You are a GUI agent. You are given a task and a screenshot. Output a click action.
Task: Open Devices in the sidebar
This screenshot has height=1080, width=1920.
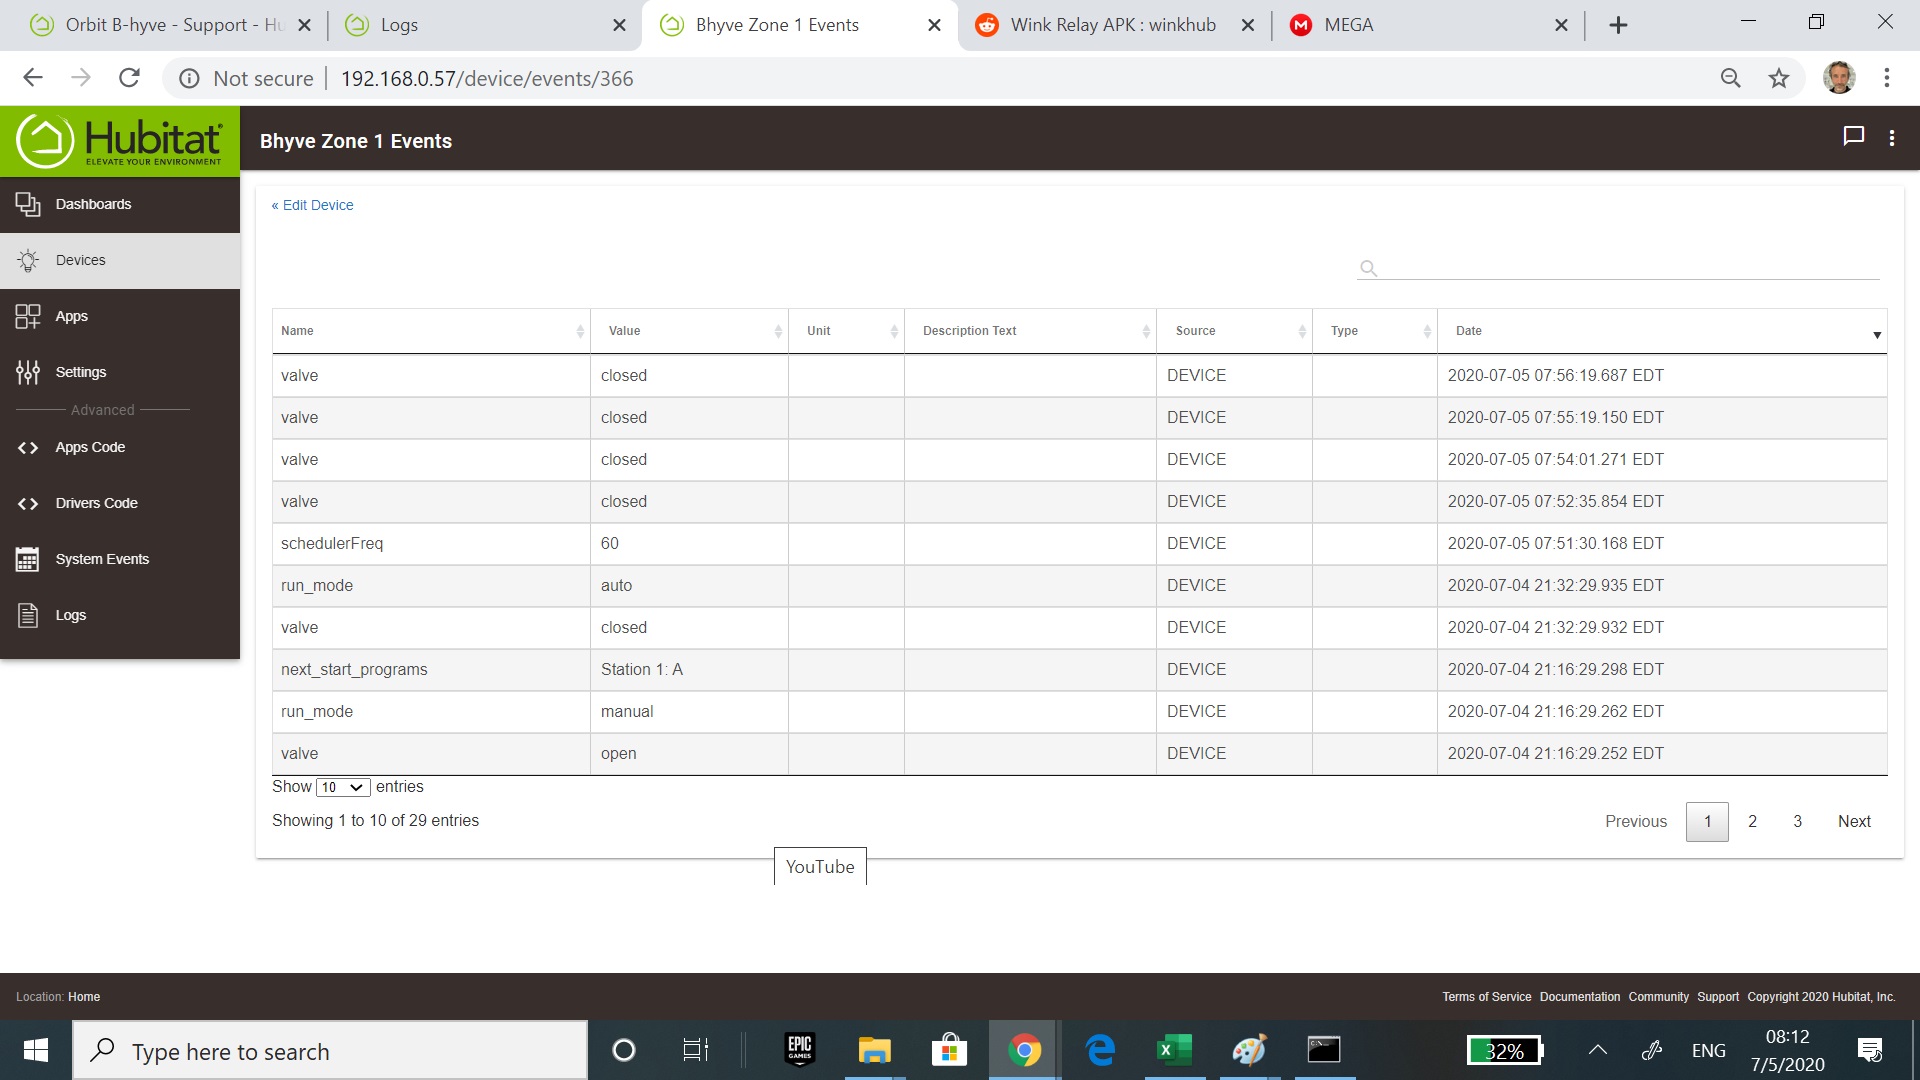[120, 260]
